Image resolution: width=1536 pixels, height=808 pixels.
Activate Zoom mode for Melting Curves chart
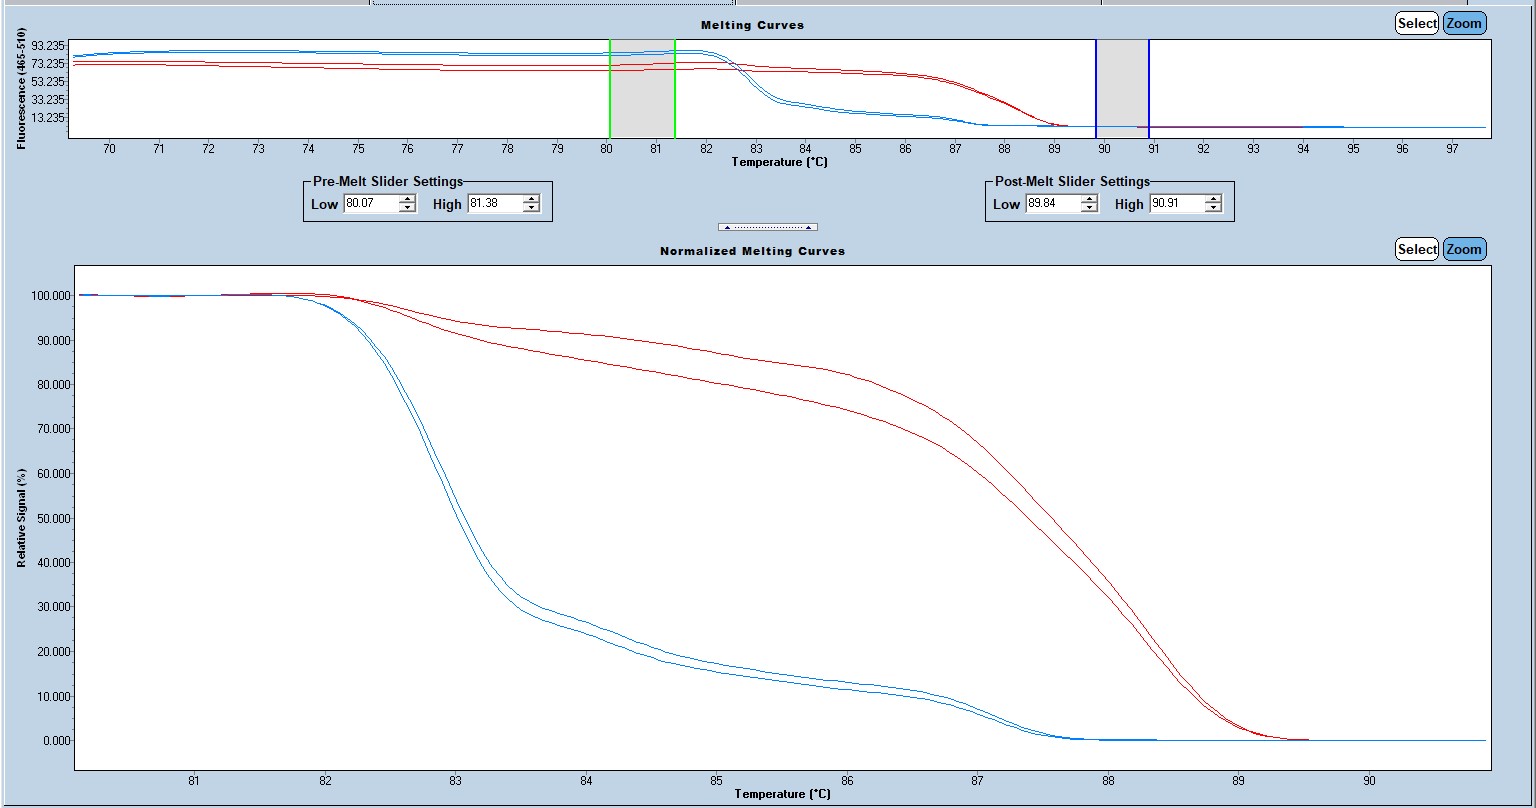pyautogui.click(x=1464, y=23)
